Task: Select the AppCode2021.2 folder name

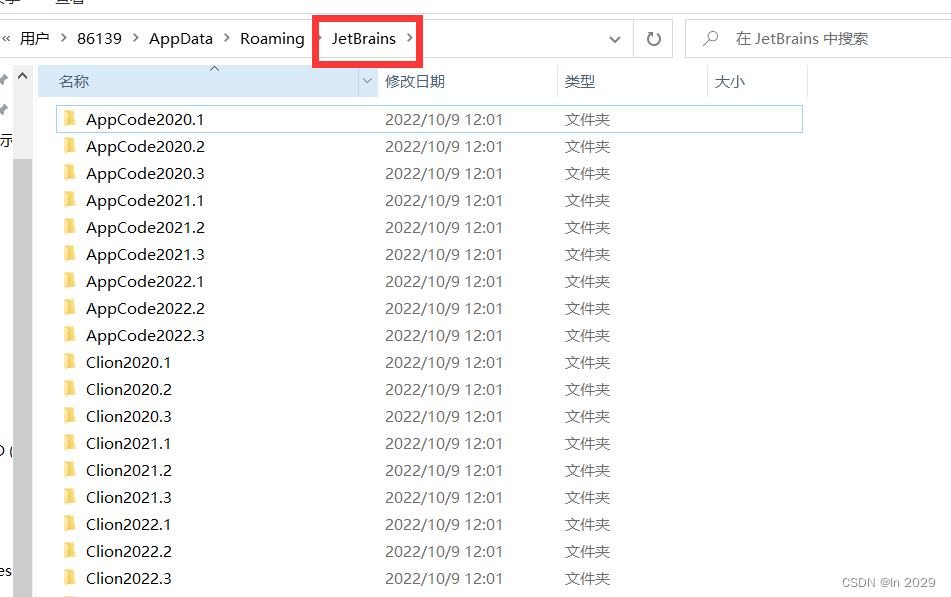Action: [x=146, y=228]
